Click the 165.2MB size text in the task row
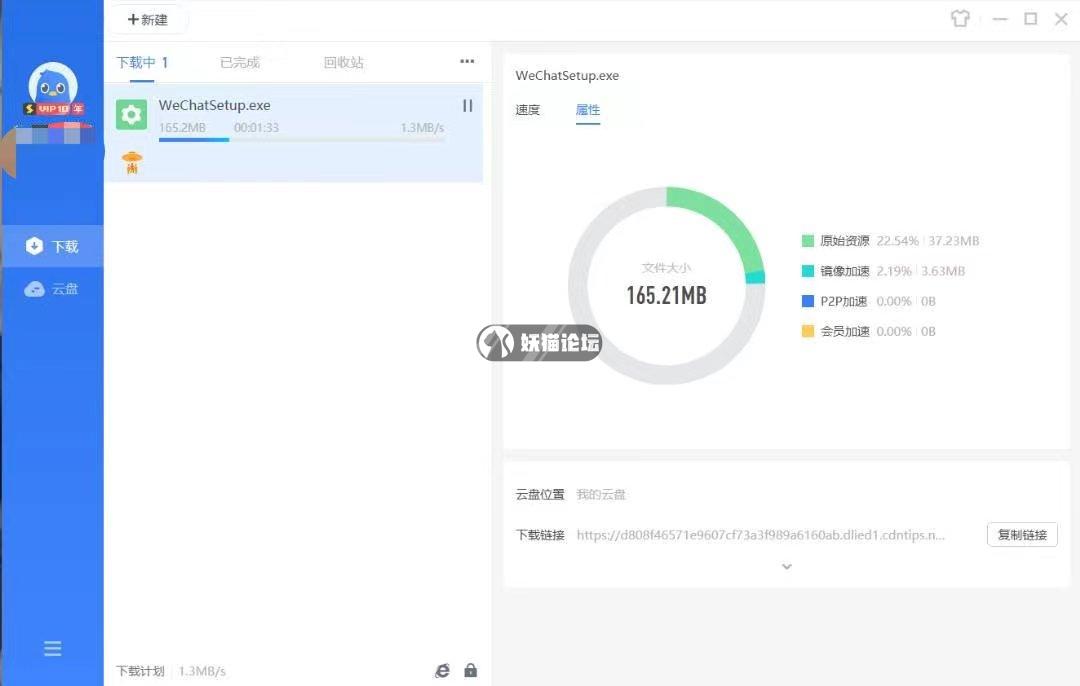 [182, 127]
